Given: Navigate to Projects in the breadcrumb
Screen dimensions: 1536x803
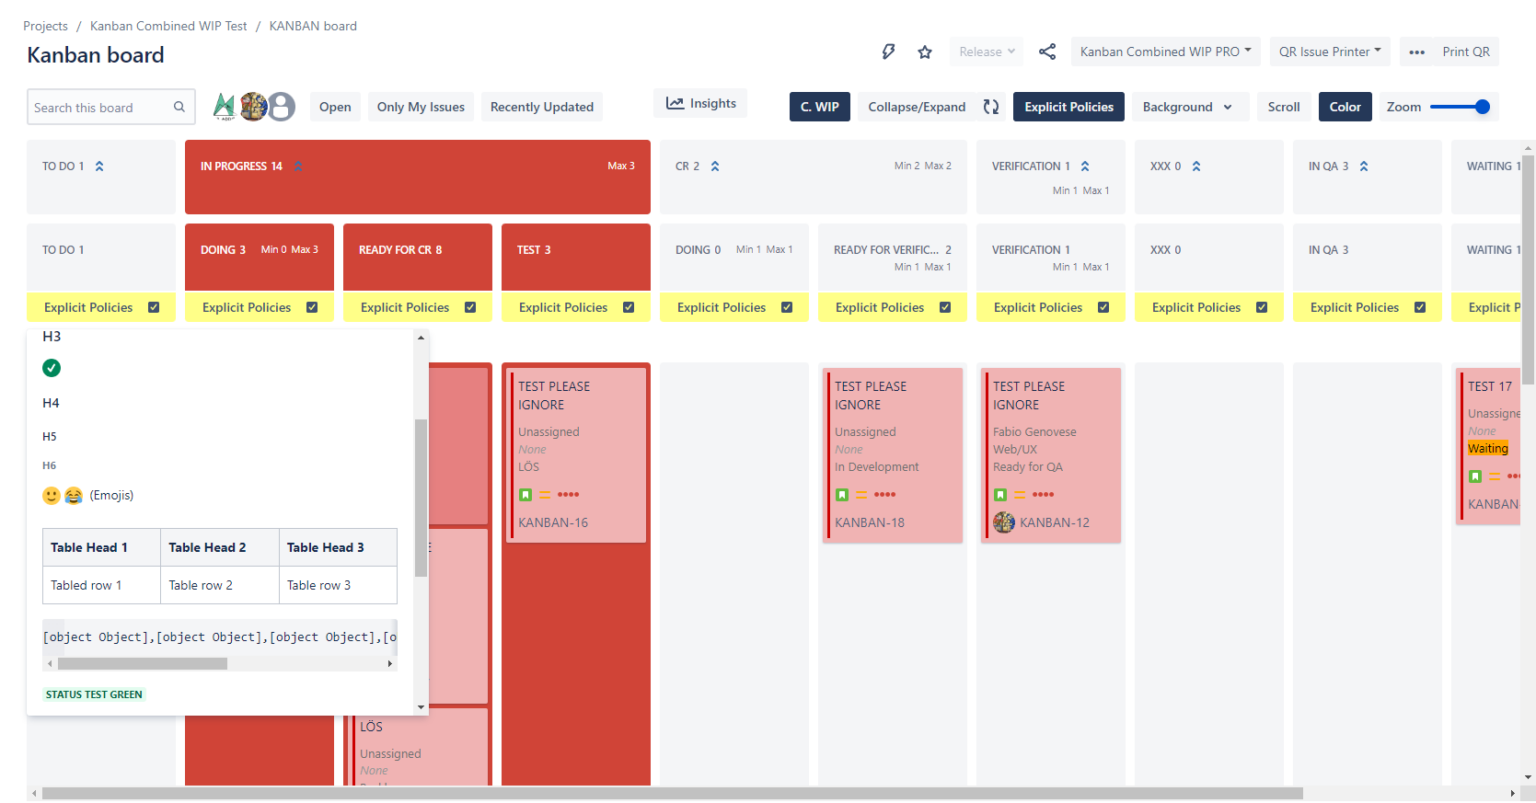Looking at the screenshot, I should [x=45, y=25].
